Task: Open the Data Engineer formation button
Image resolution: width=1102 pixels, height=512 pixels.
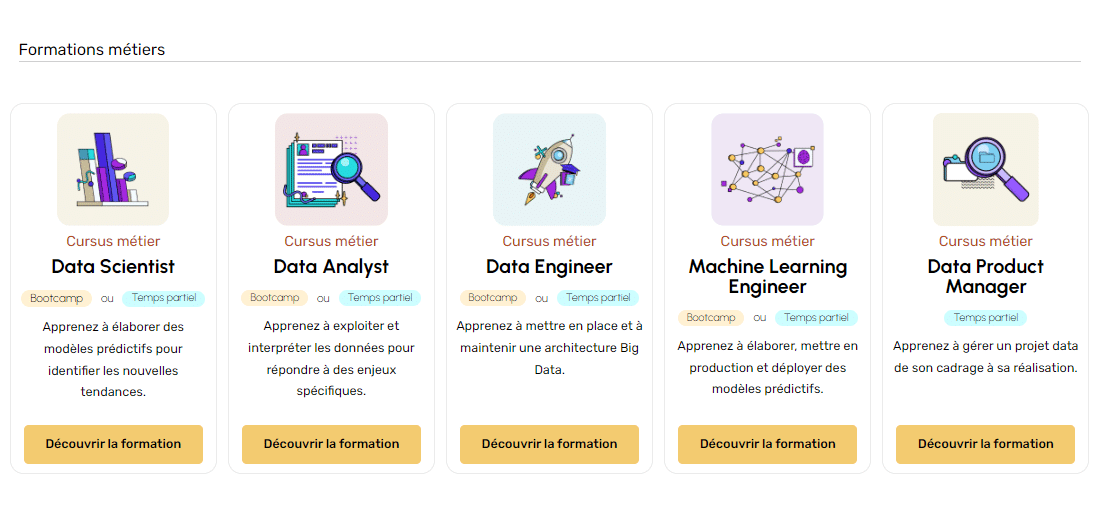Action: coord(549,444)
